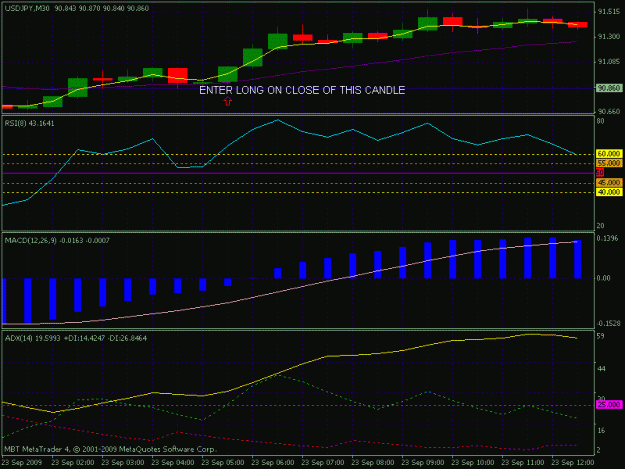
Task: Click the magenta 25.000 ADX level tag
Action: point(609,405)
